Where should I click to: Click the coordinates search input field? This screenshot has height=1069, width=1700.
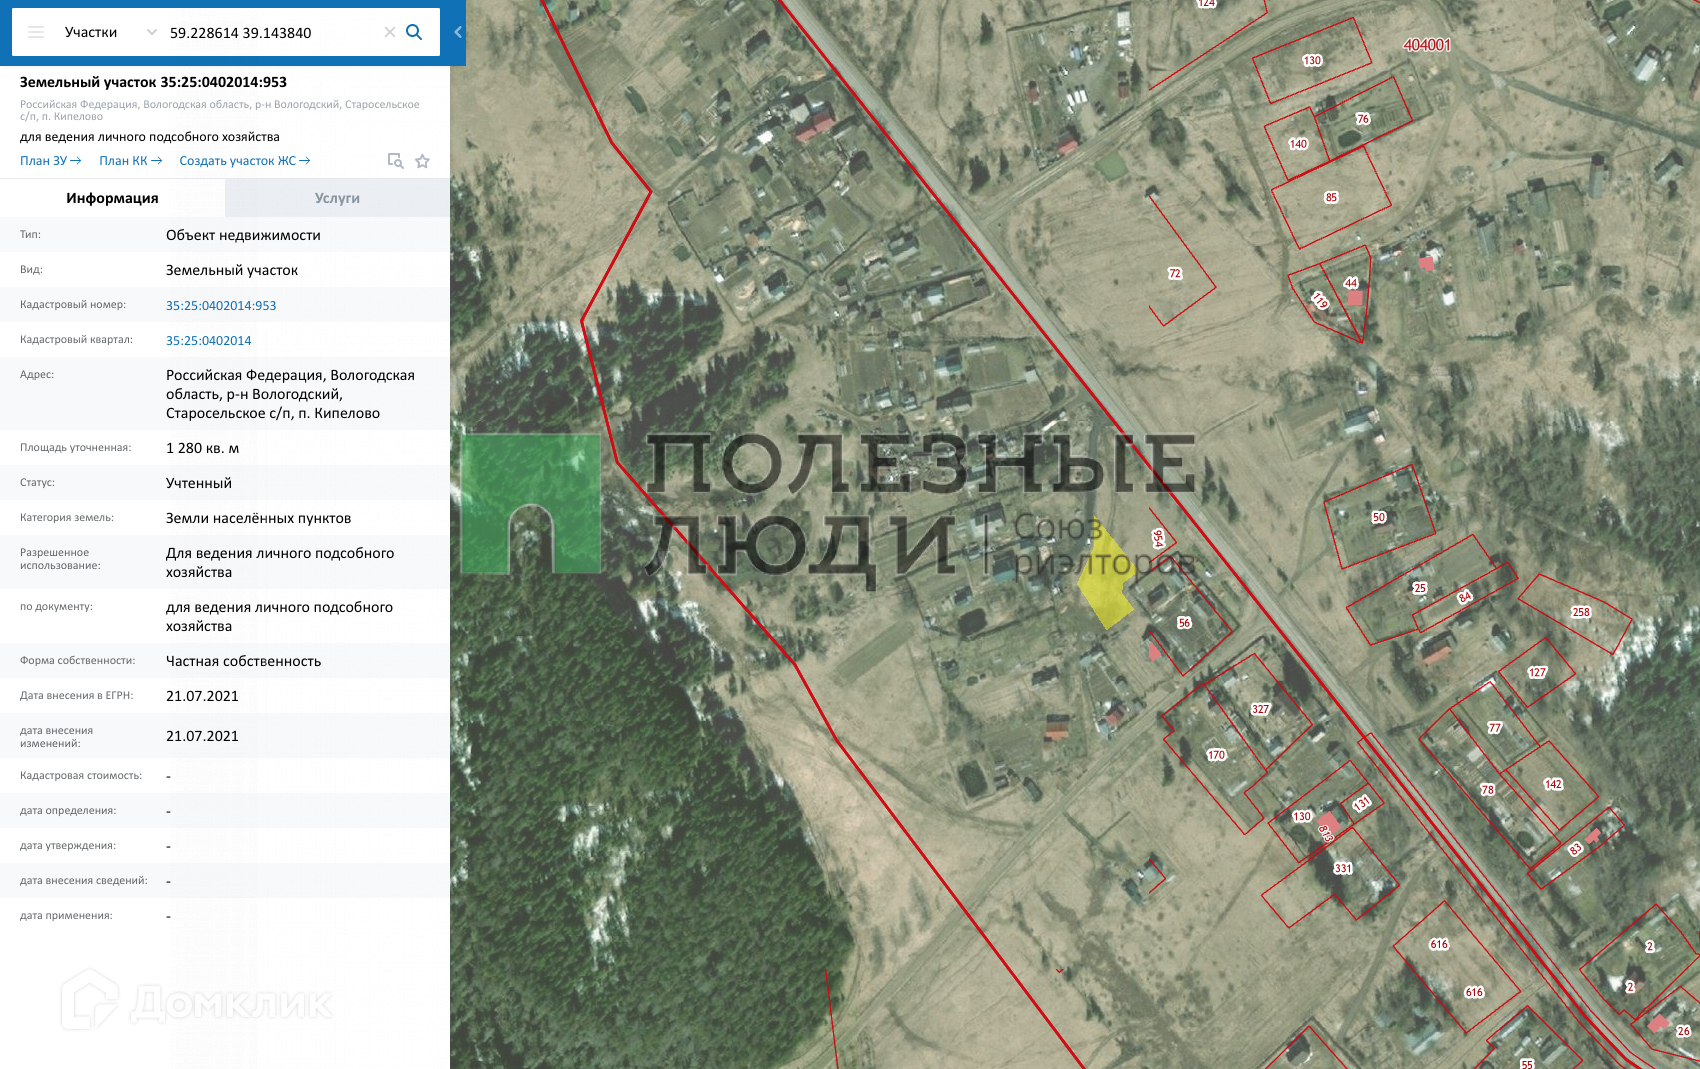point(272,33)
